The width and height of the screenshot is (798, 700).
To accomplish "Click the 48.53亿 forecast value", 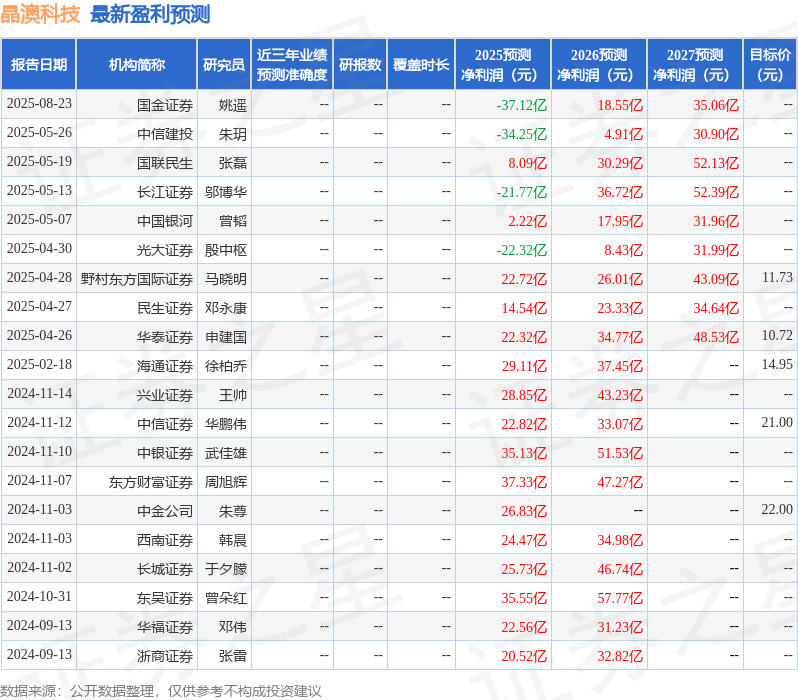I will click(716, 338).
